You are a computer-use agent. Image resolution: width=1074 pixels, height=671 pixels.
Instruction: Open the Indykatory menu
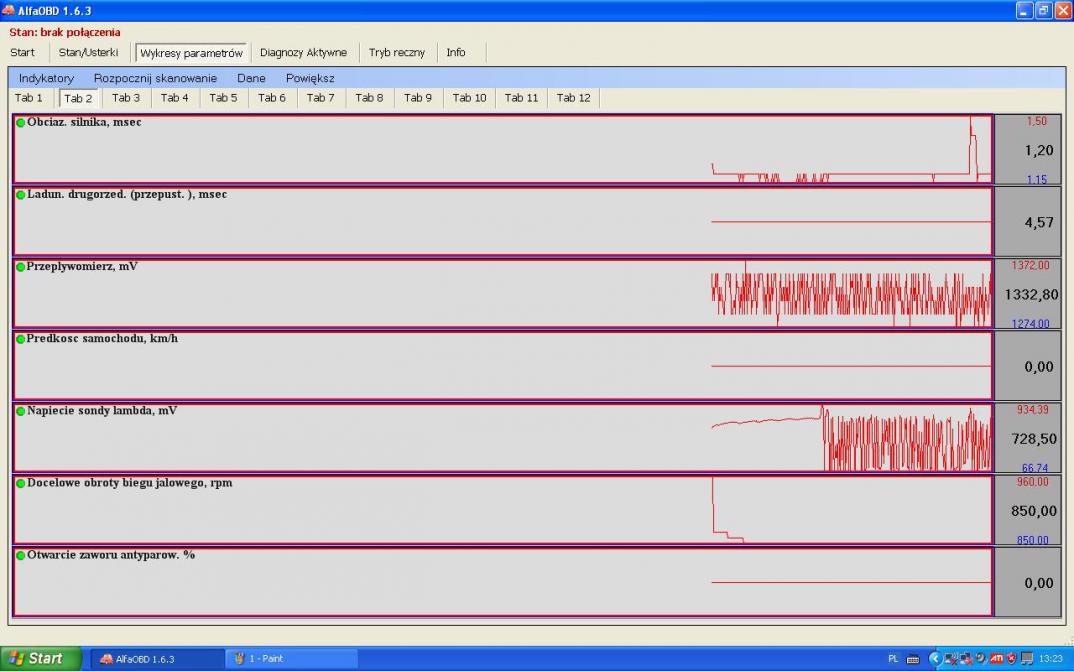[46, 78]
